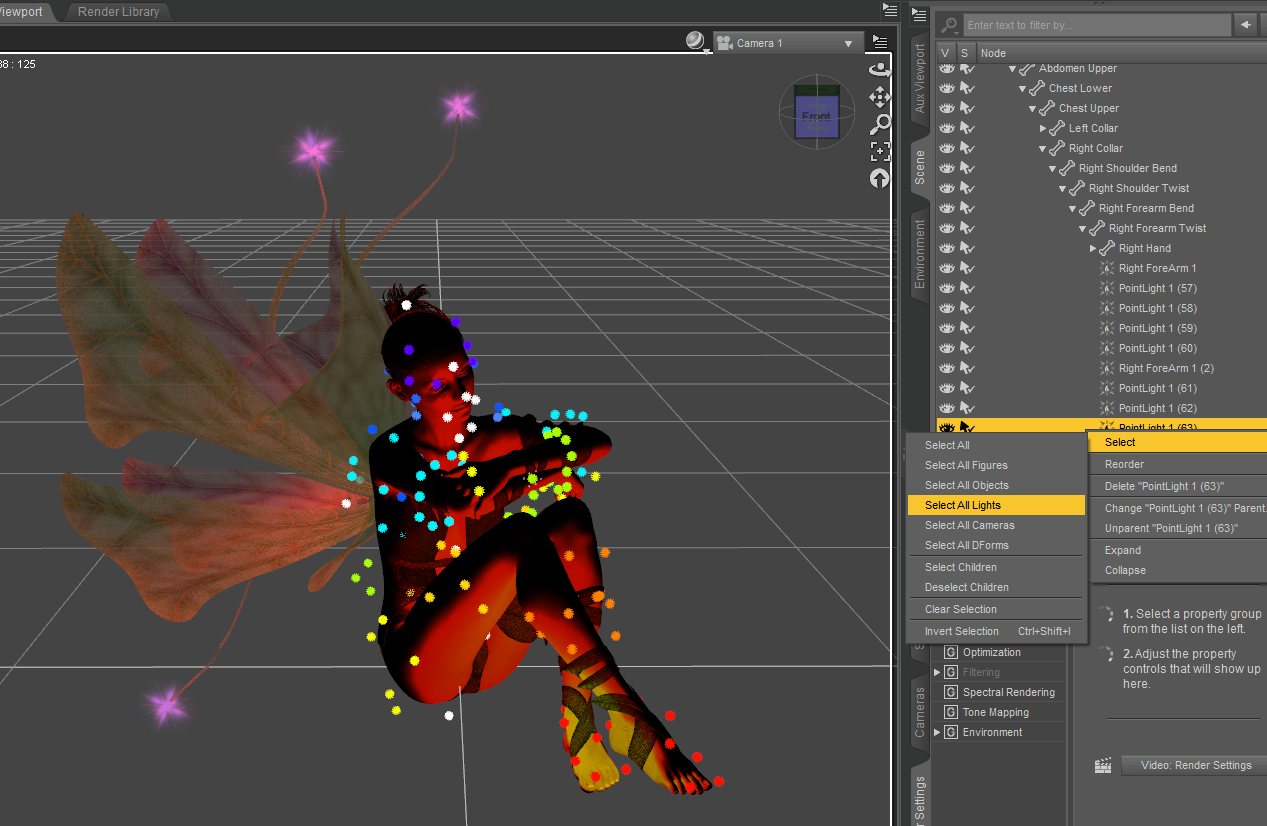Image resolution: width=1267 pixels, height=826 pixels.
Task: Click Collapse in the context menu
Action: [1177, 570]
